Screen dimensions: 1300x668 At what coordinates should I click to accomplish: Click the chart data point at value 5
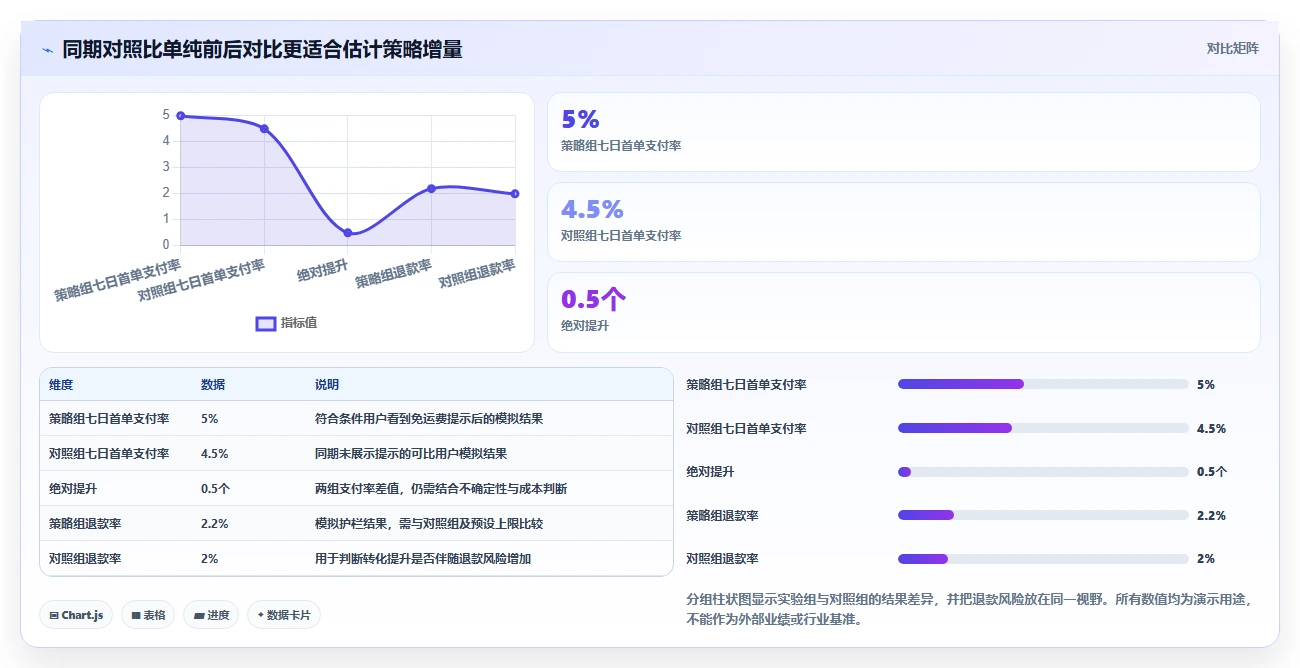tap(180, 116)
